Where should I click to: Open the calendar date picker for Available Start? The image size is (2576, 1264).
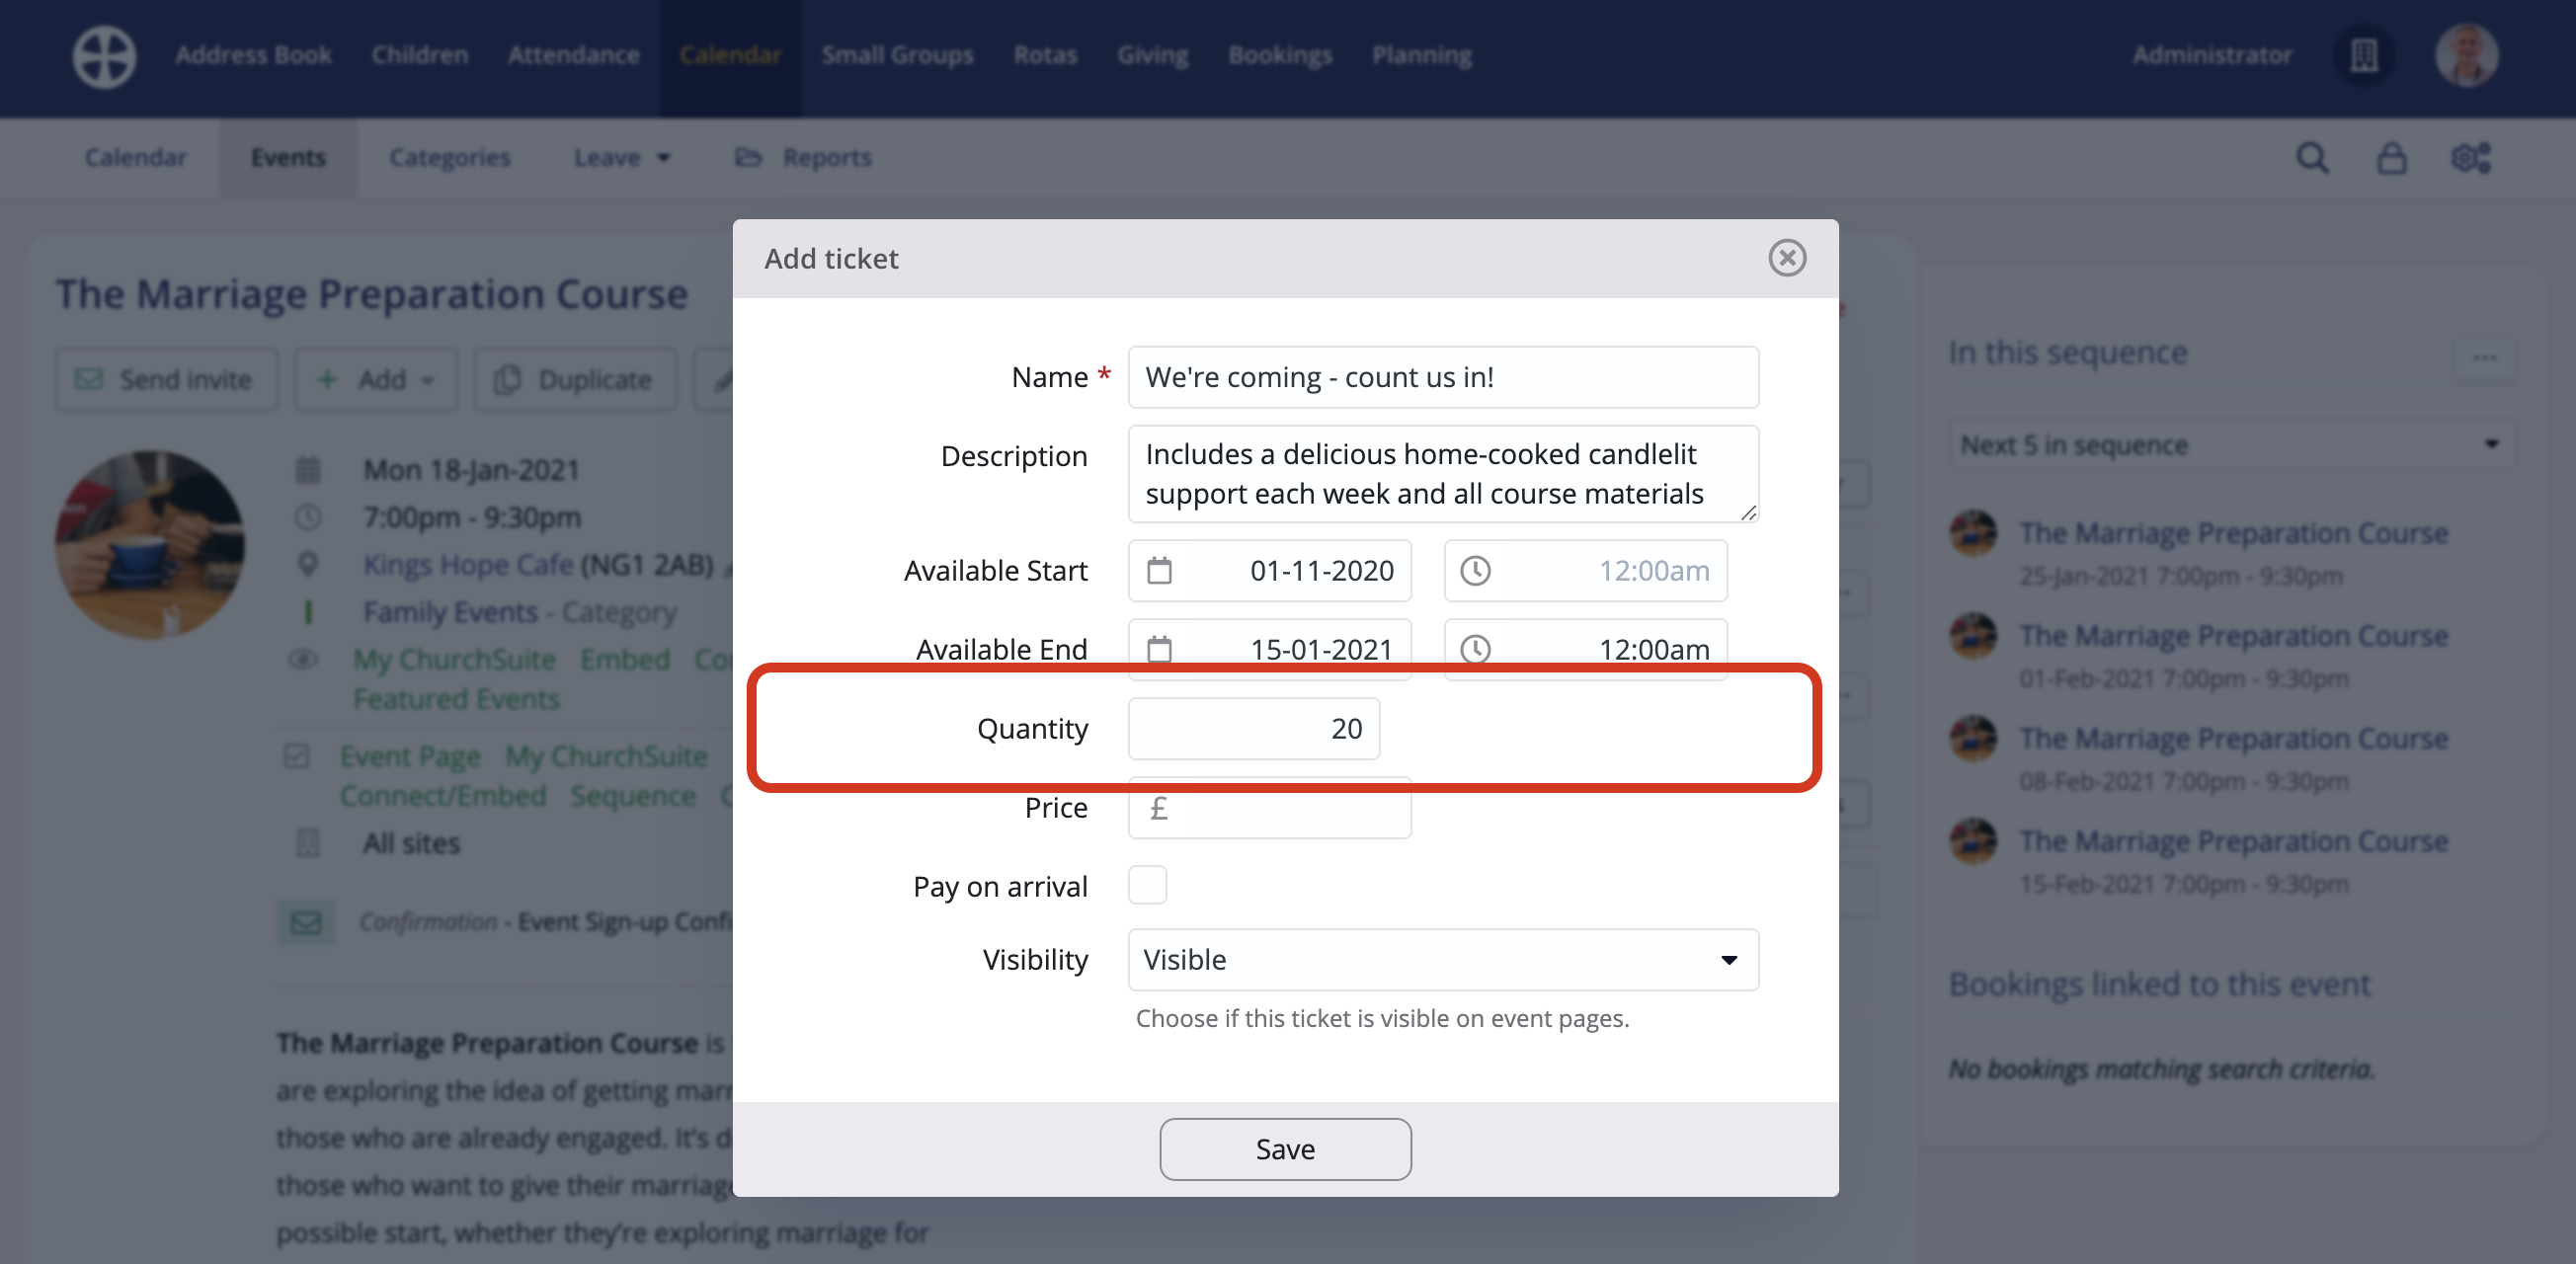click(x=1160, y=571)
